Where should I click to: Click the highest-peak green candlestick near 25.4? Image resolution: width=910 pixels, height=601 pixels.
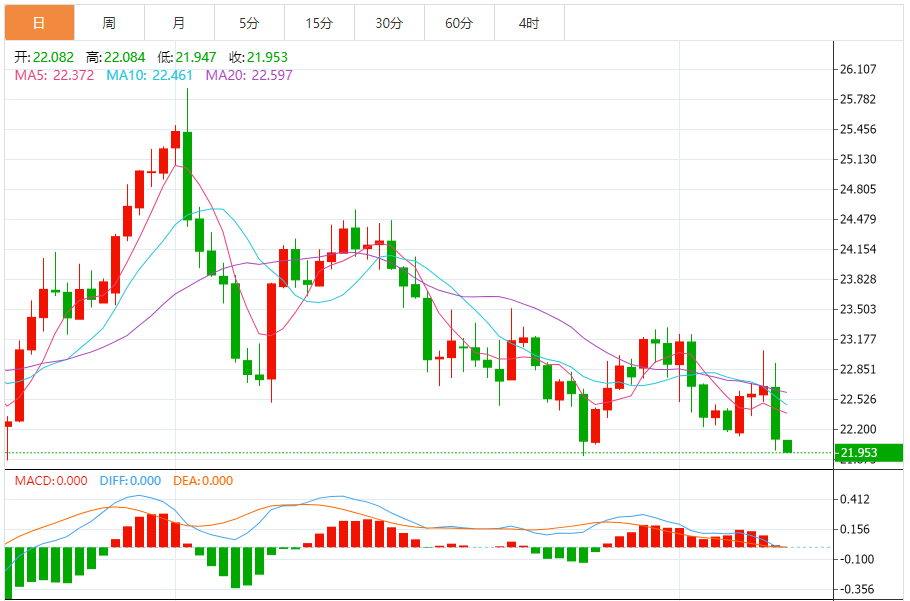[x=187, y=176]
